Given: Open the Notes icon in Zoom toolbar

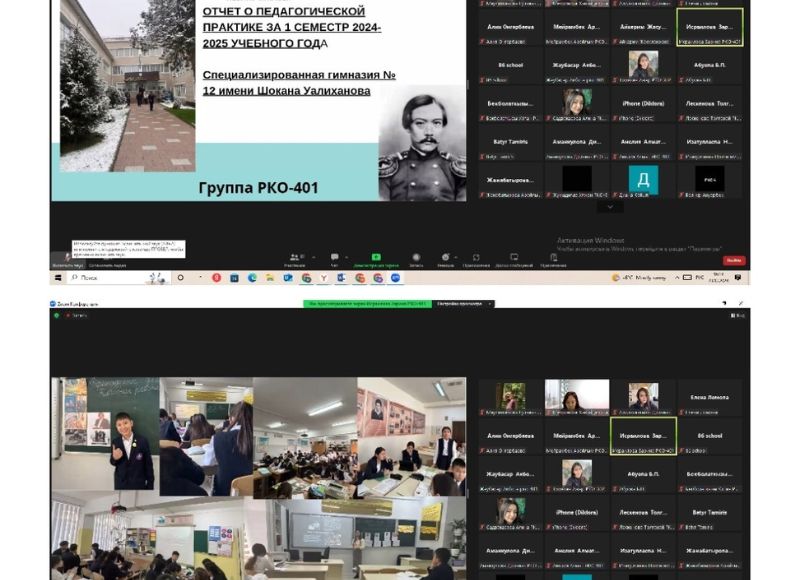Looking at the screenshot, I should click(552, 258).
